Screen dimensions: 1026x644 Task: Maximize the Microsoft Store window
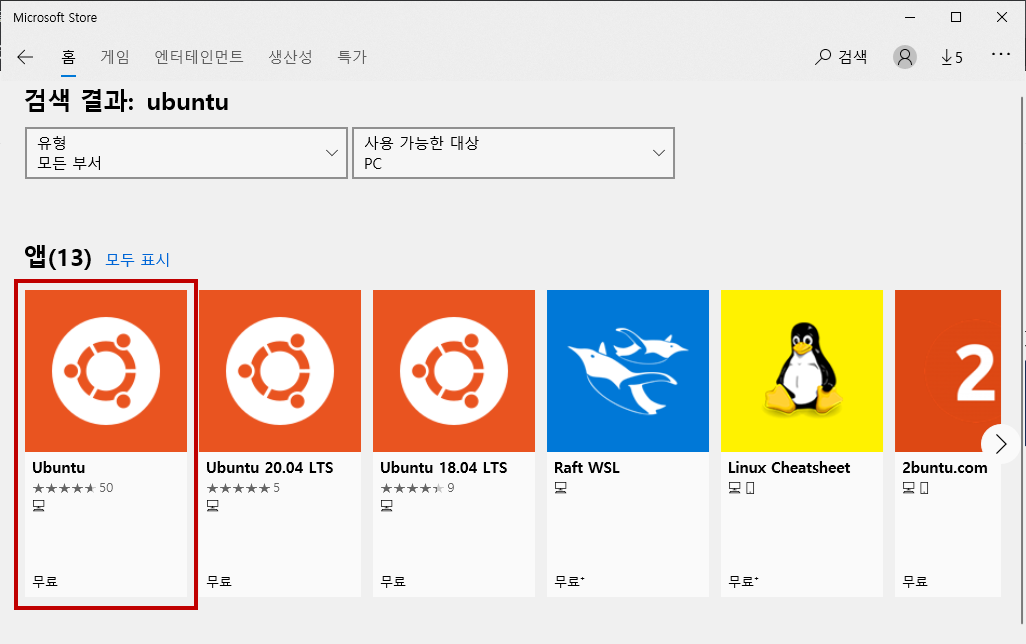(x=956, y=18)
